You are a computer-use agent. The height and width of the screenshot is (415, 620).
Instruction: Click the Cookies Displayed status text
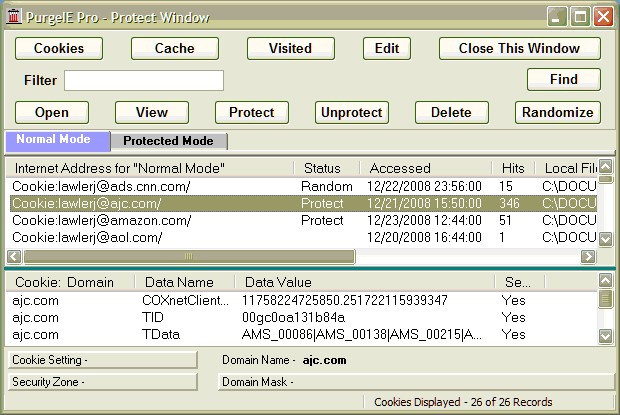point(463,402)
